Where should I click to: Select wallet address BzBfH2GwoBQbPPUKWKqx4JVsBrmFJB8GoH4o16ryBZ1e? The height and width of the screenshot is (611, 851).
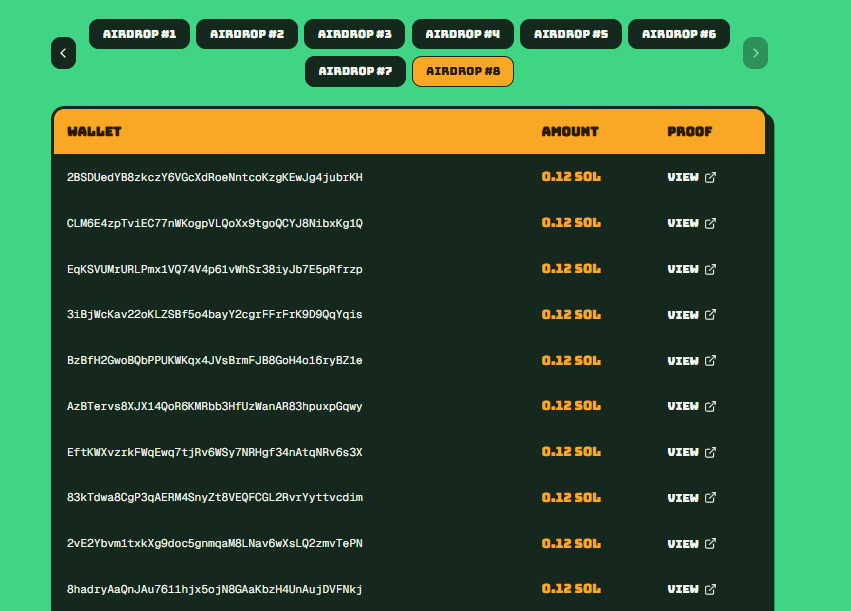(215, 361)
